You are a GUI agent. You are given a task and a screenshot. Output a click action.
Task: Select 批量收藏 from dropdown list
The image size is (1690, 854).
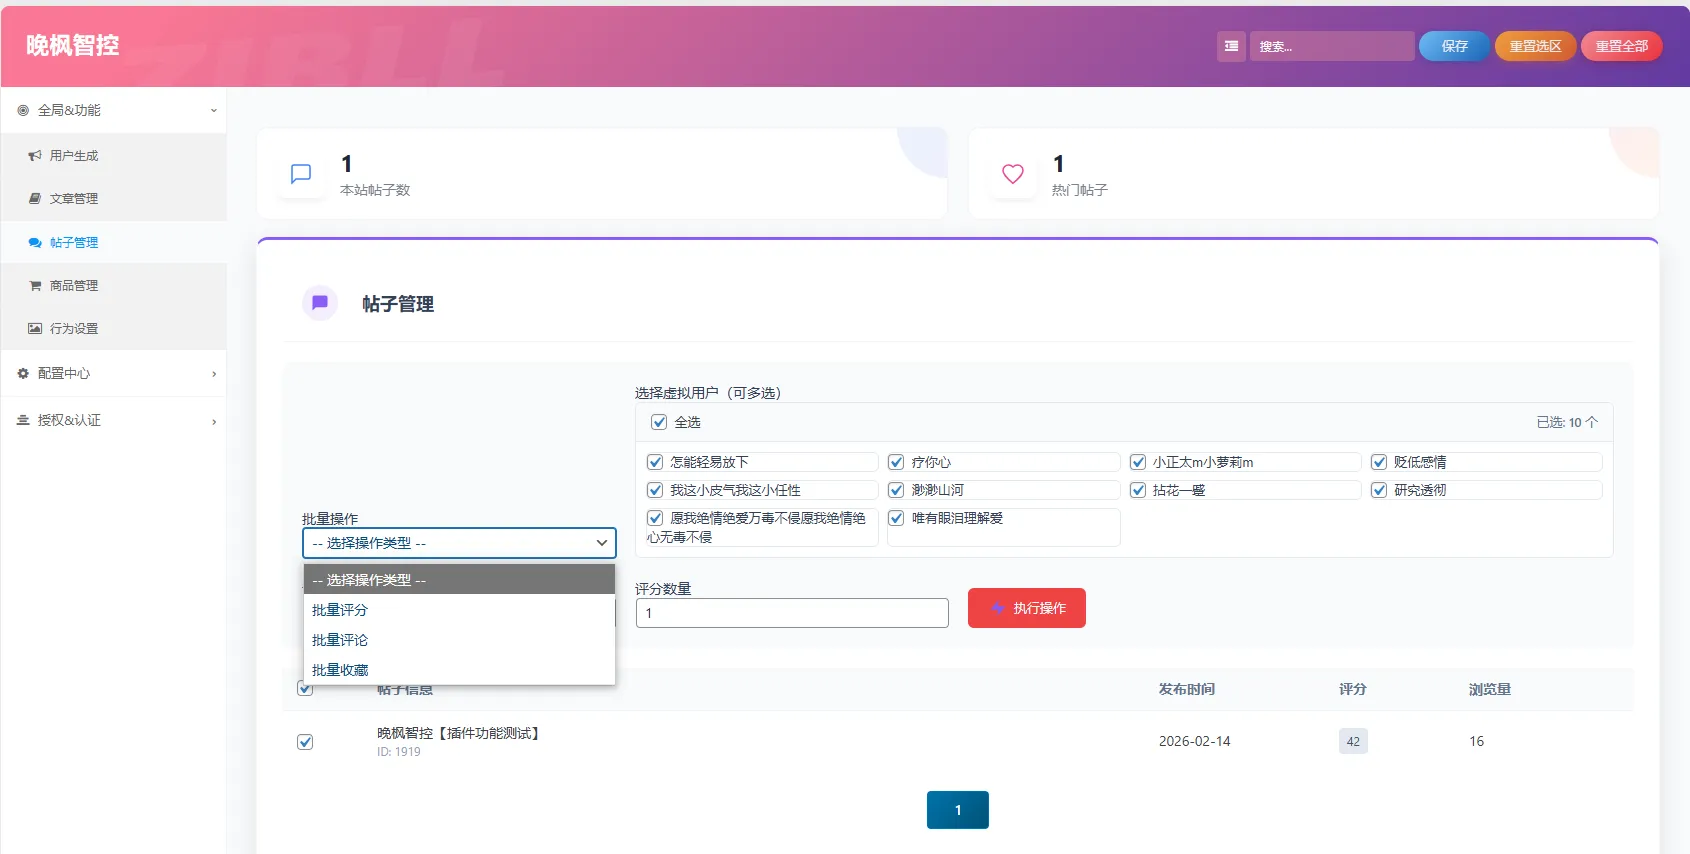459,670
